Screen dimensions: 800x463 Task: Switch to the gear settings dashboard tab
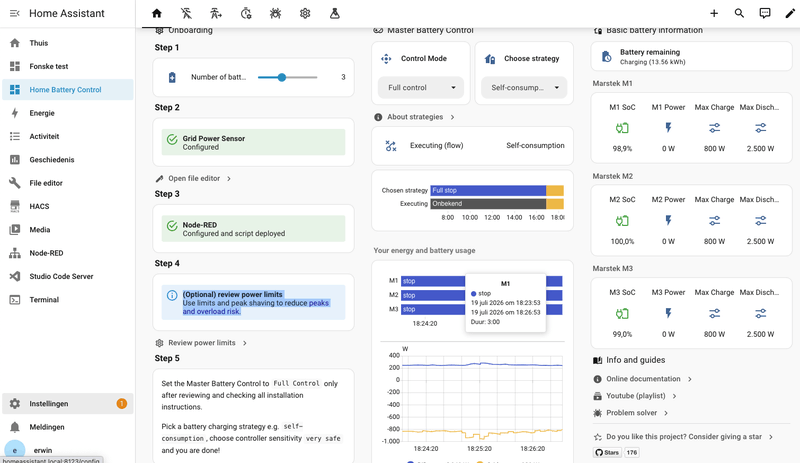tap(305, 13)
